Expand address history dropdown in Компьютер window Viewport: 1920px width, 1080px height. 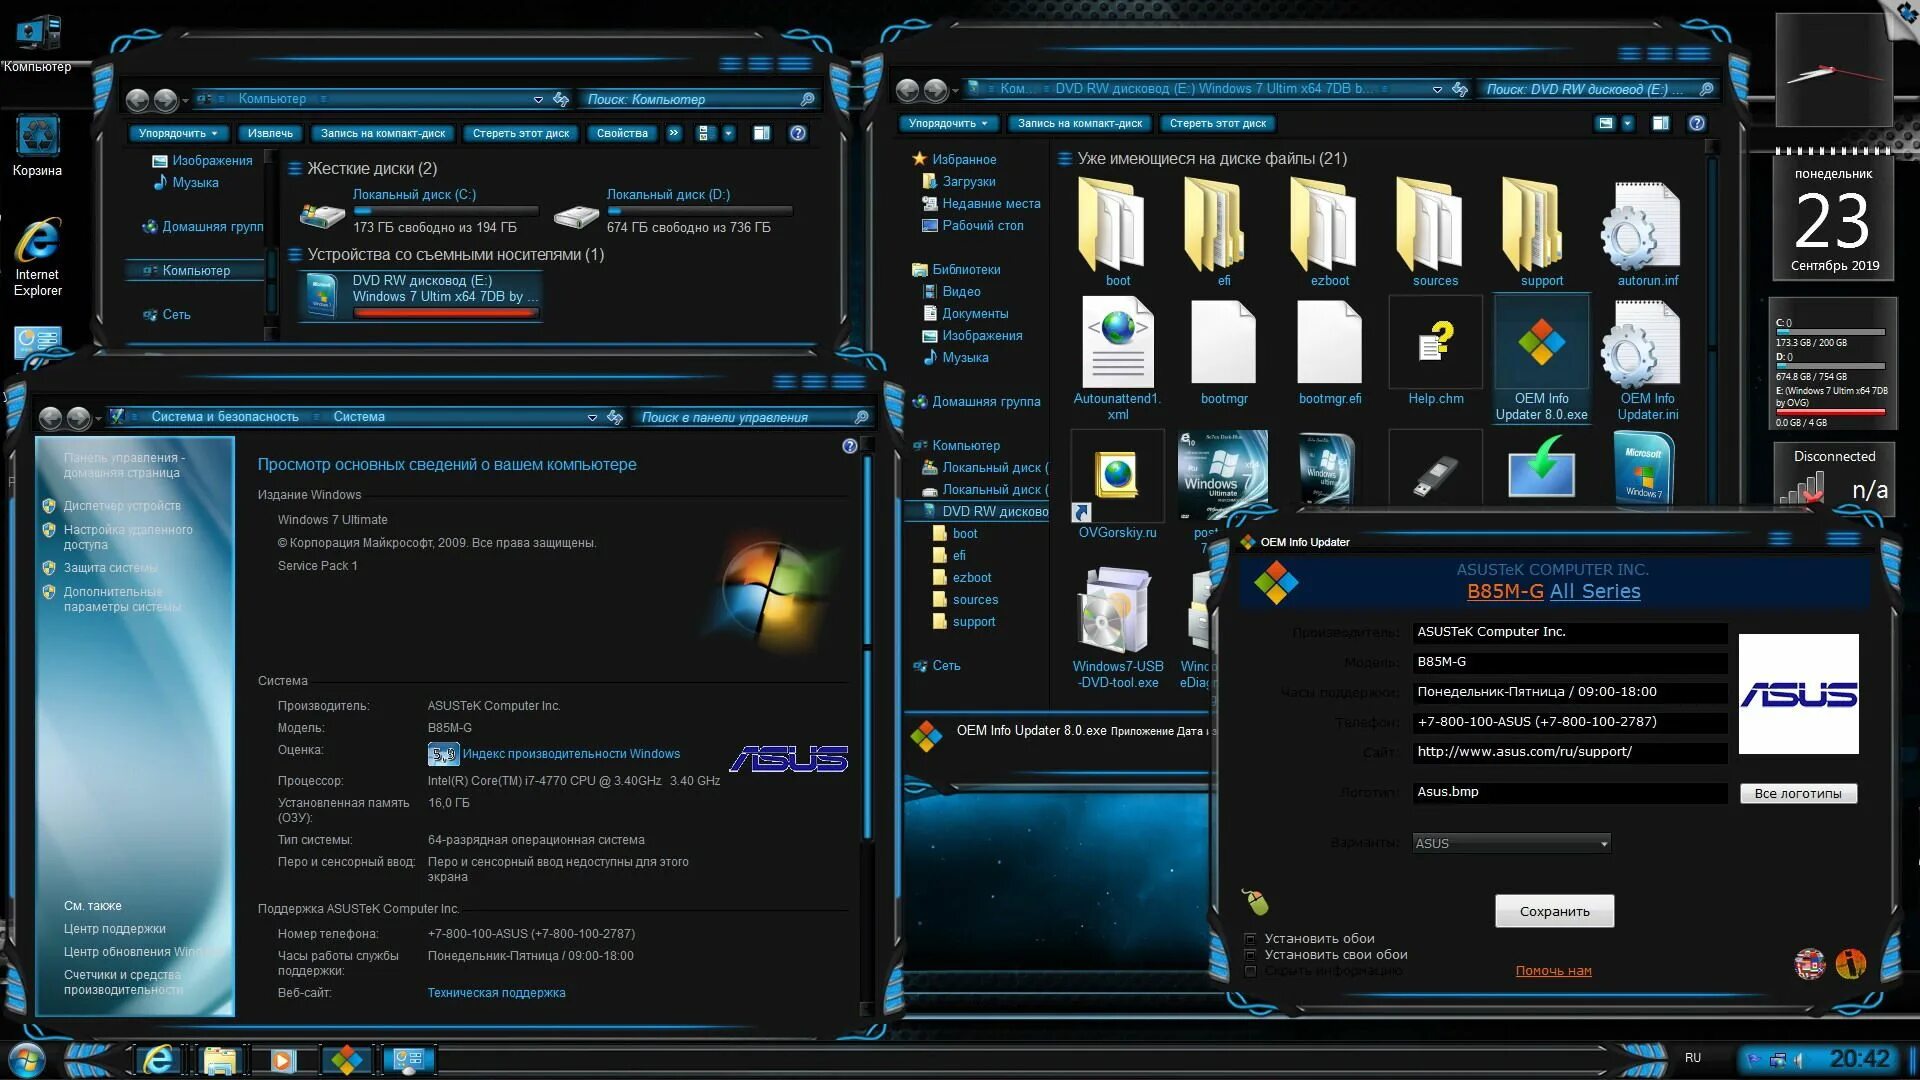[x=538, y=99]
